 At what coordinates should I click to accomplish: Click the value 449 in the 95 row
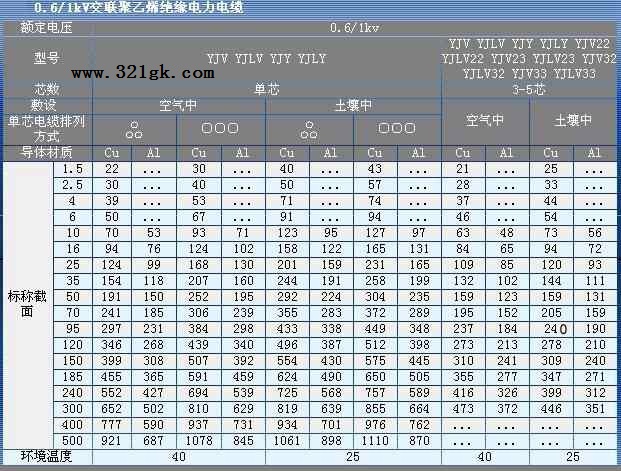point(375,328)
